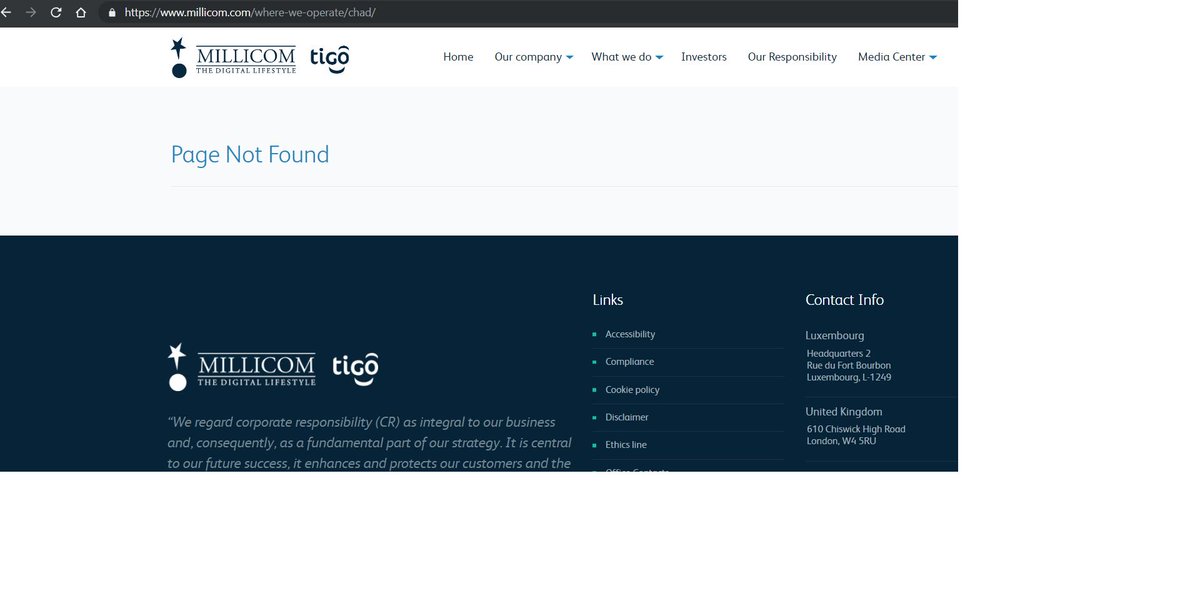Open the Disclaimer footer link
Screen dimensions: 1200x616
(x=627, y=417)
